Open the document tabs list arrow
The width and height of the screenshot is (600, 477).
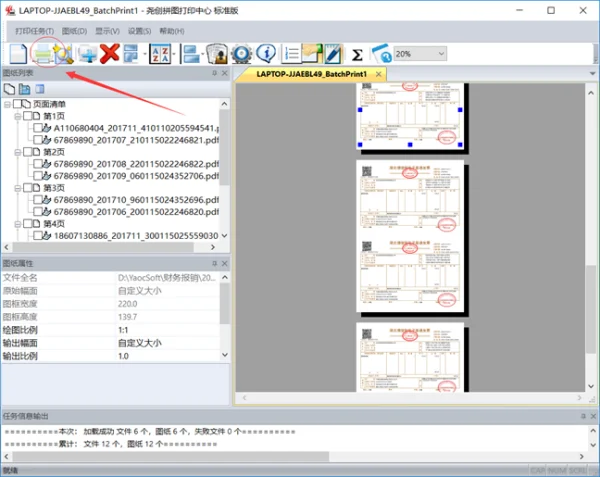(x=593, y=73)
